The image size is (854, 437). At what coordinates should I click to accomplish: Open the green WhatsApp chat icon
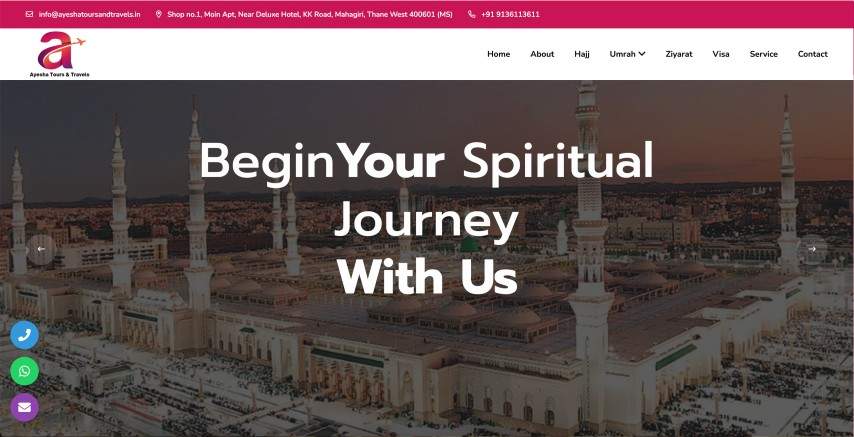click(x=25, y=371)
